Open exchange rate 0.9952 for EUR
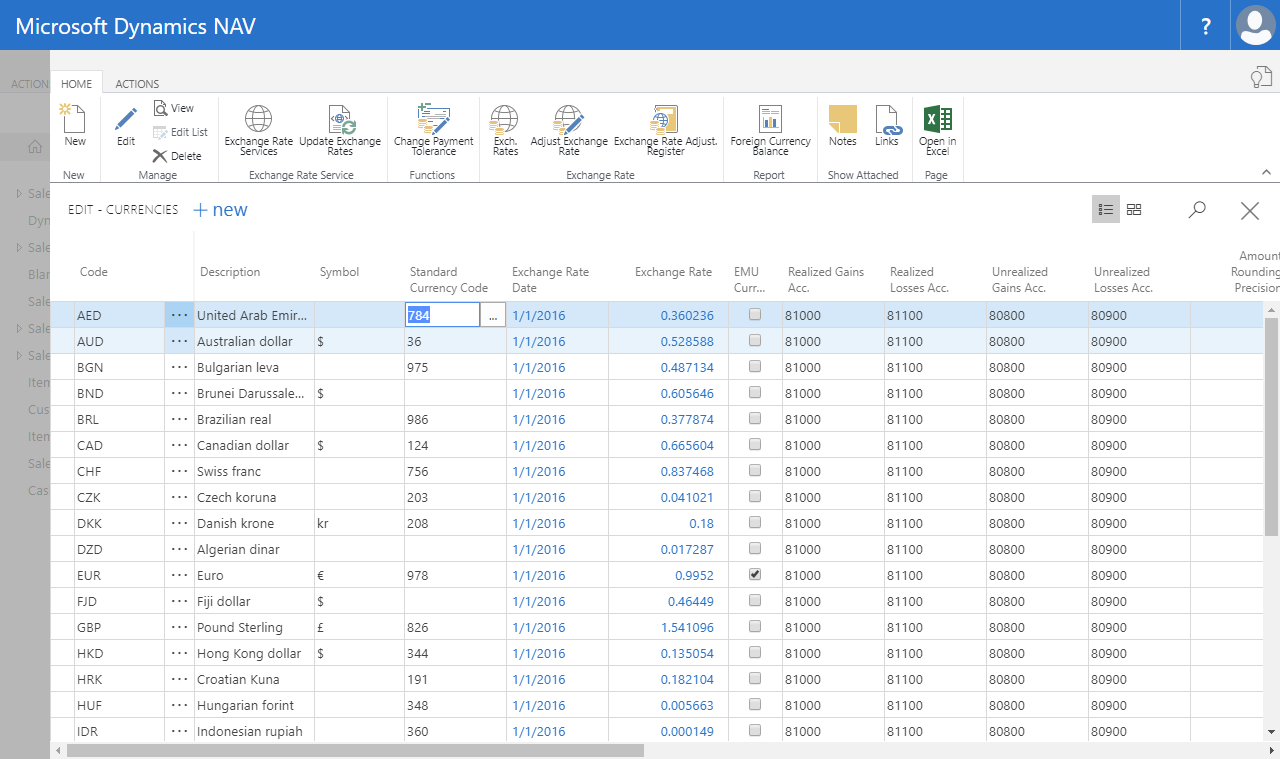Screen dimensions: 1280x759 (694, 575)
